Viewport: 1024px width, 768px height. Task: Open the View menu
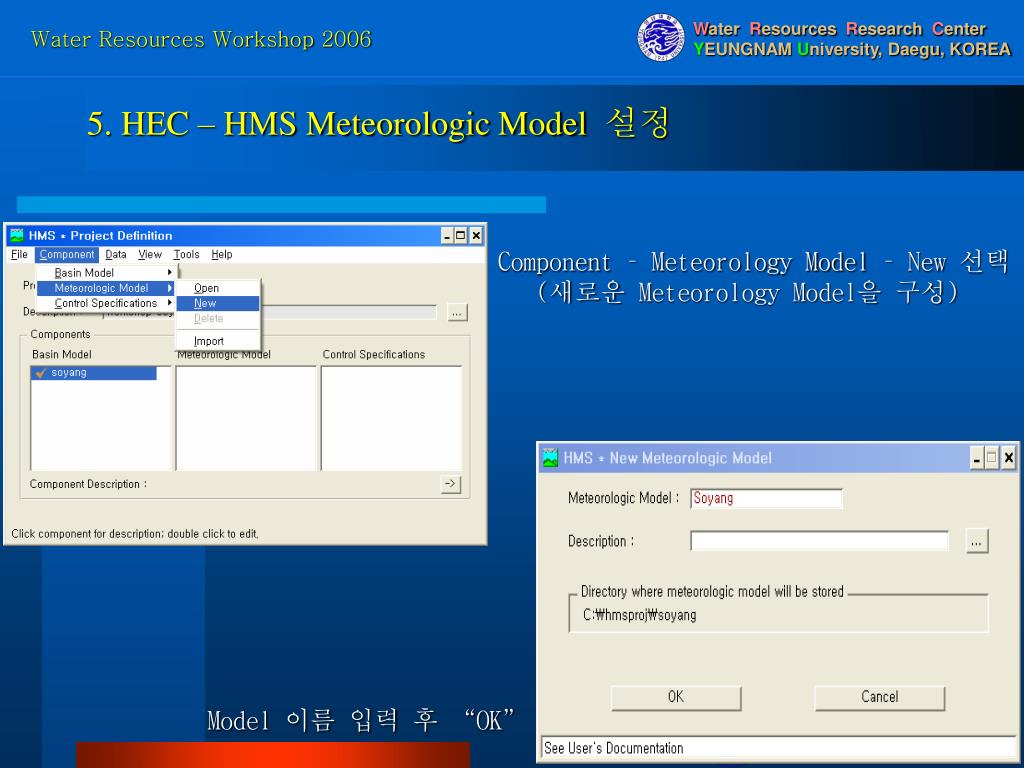coord(150,255)
